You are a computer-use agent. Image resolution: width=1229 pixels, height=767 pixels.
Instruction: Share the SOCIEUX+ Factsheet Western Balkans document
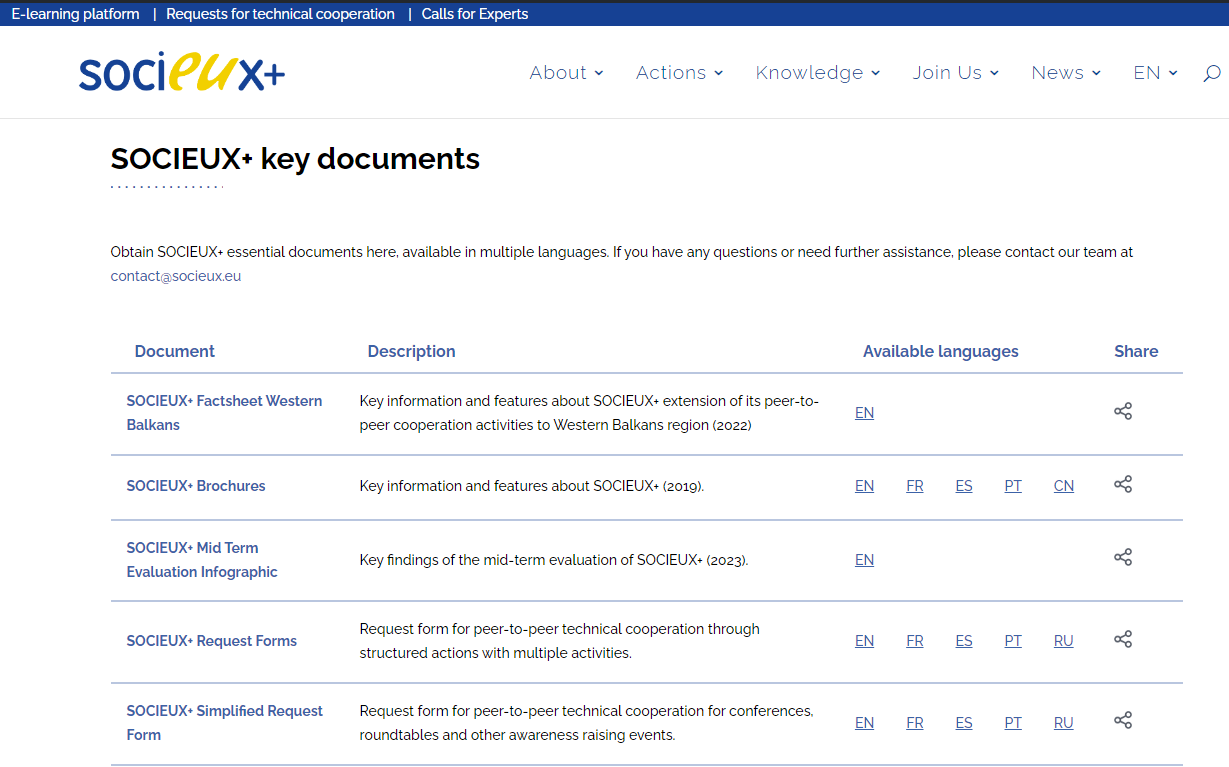pos(1122,410)
